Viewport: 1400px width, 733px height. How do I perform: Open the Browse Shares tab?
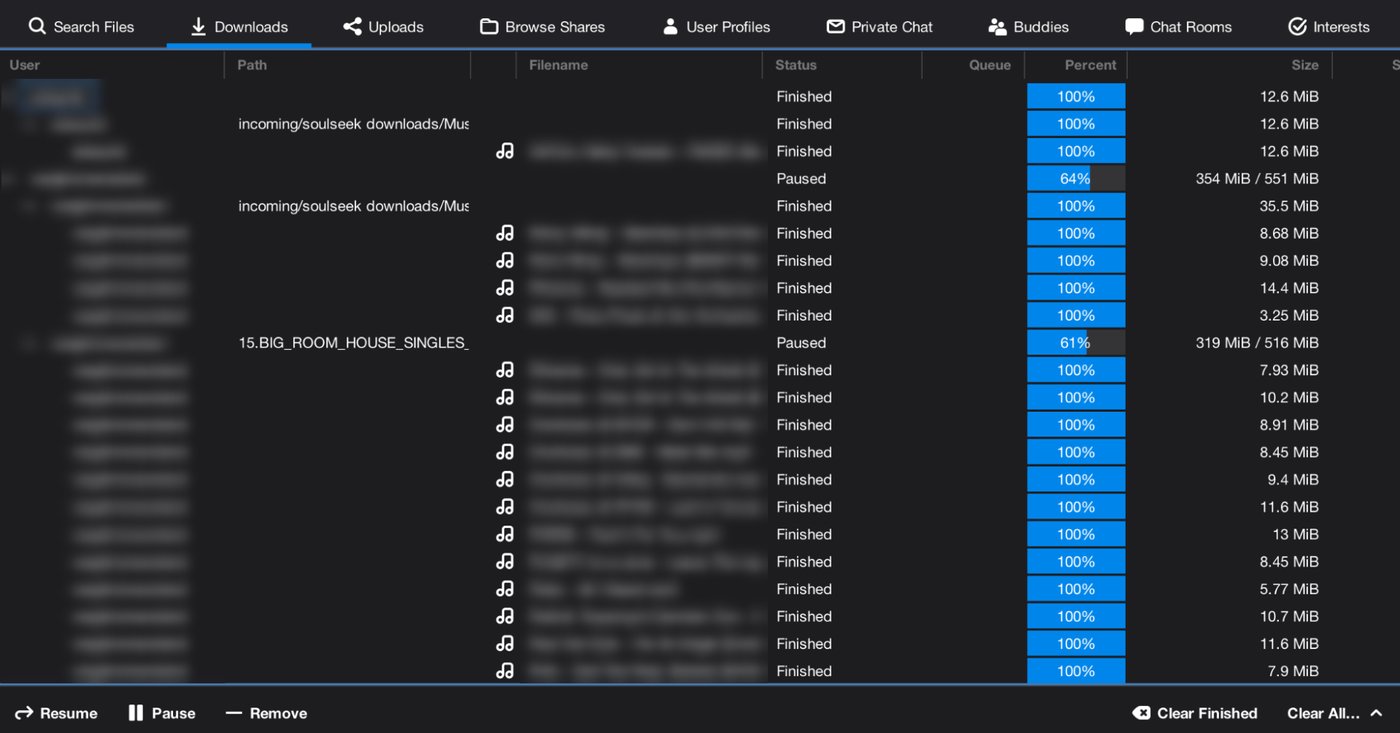[542, 27]
